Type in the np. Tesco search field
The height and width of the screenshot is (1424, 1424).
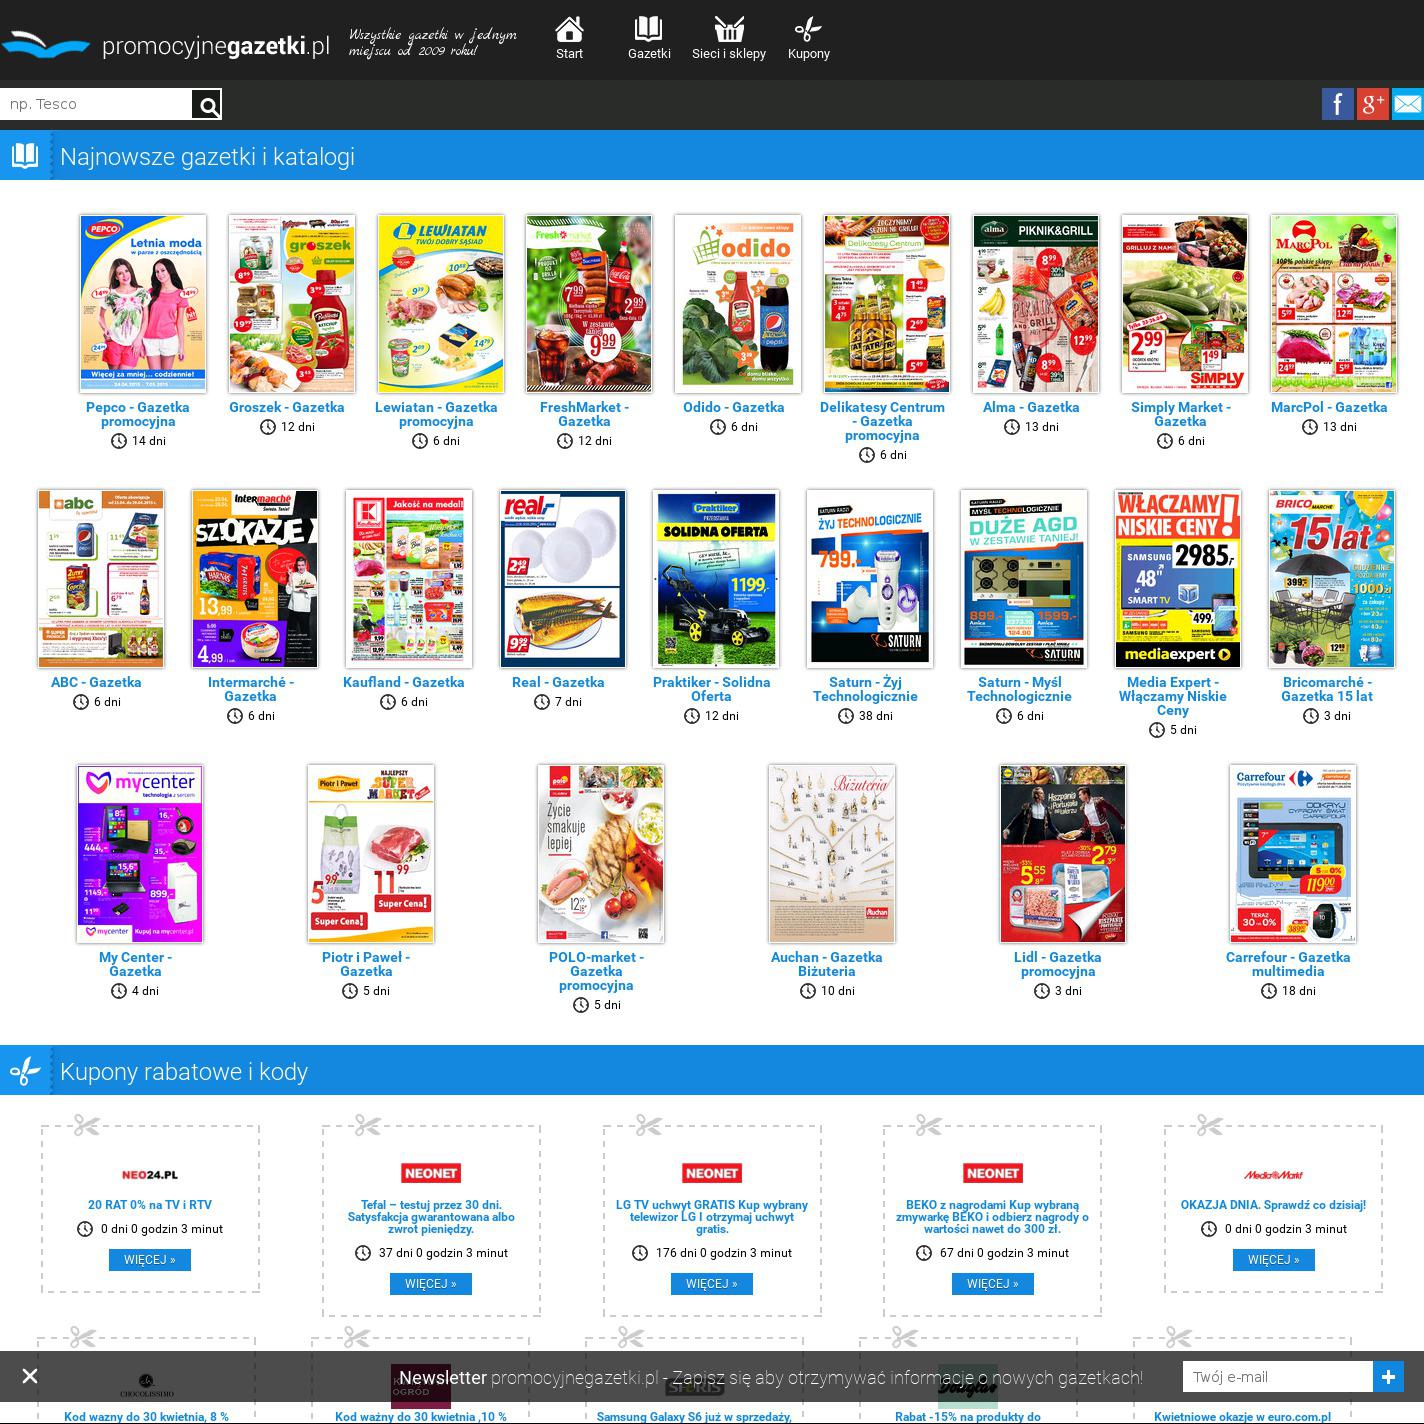coord(96,104)
